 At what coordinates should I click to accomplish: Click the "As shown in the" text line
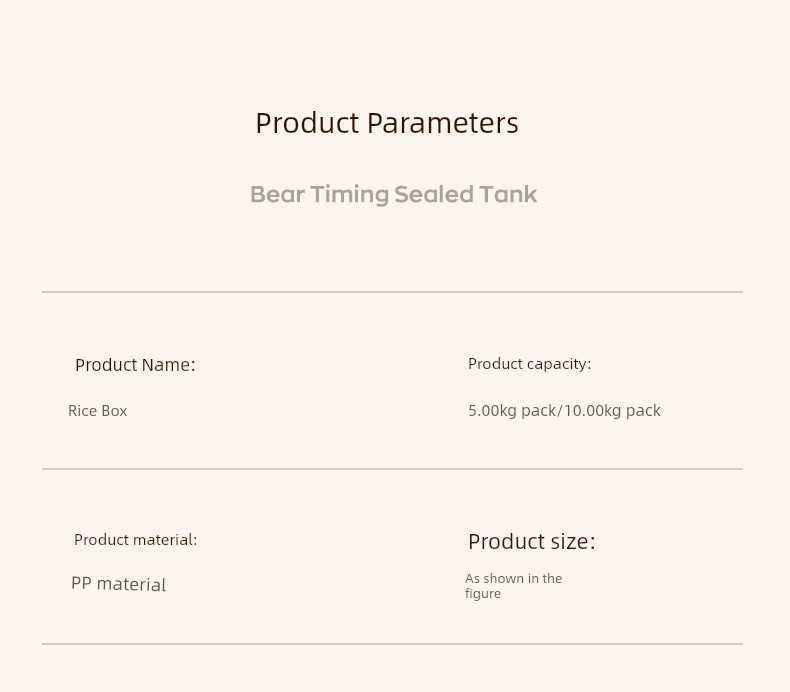[x=513, y=578]
